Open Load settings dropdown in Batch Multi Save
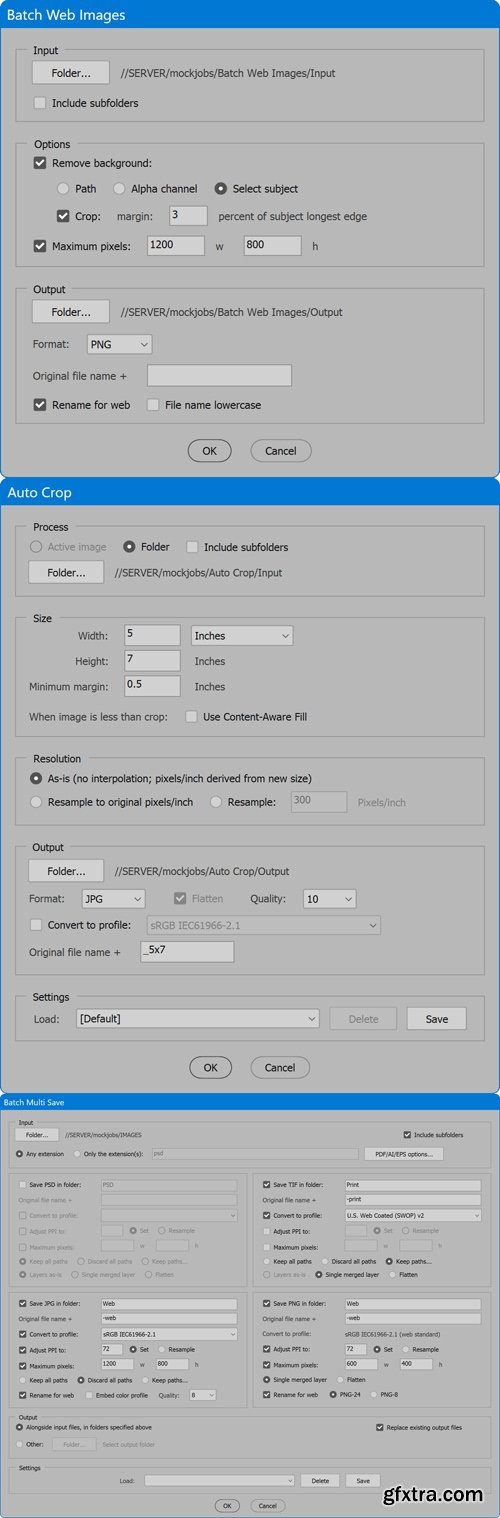The width and height of the screenshot is (500, 1518). (x=220, y=1480)
